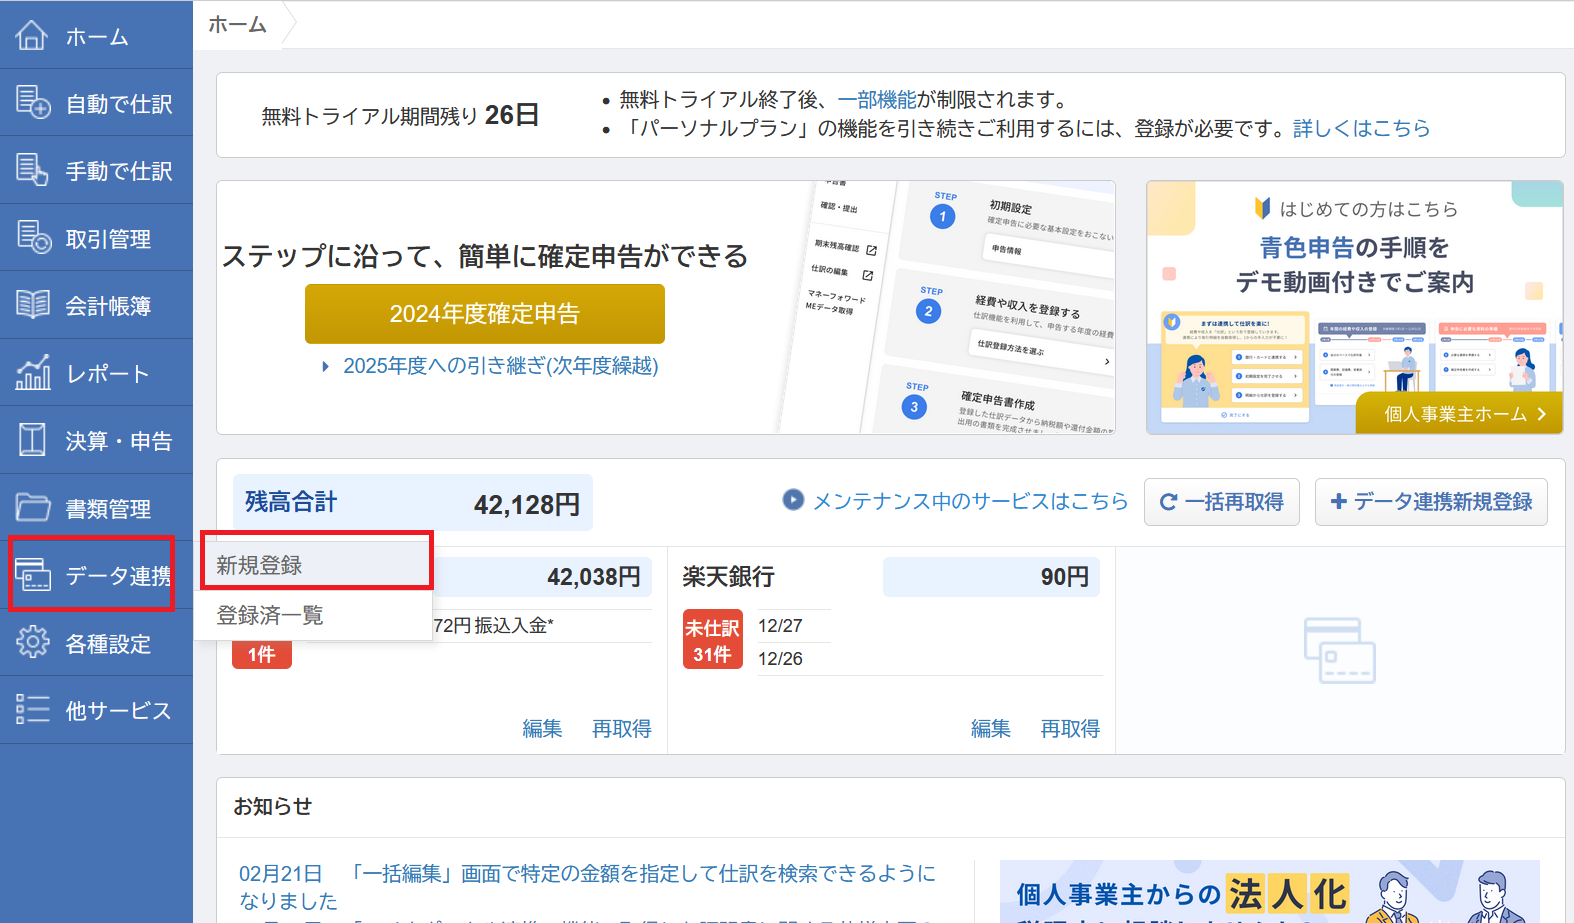Open 書類管理 menu

96,508
